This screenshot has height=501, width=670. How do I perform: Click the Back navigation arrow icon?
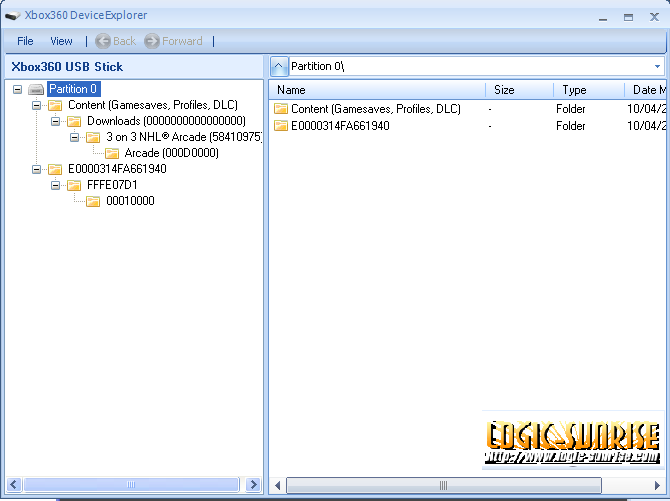pyautogui.click(x=103, y=41)
